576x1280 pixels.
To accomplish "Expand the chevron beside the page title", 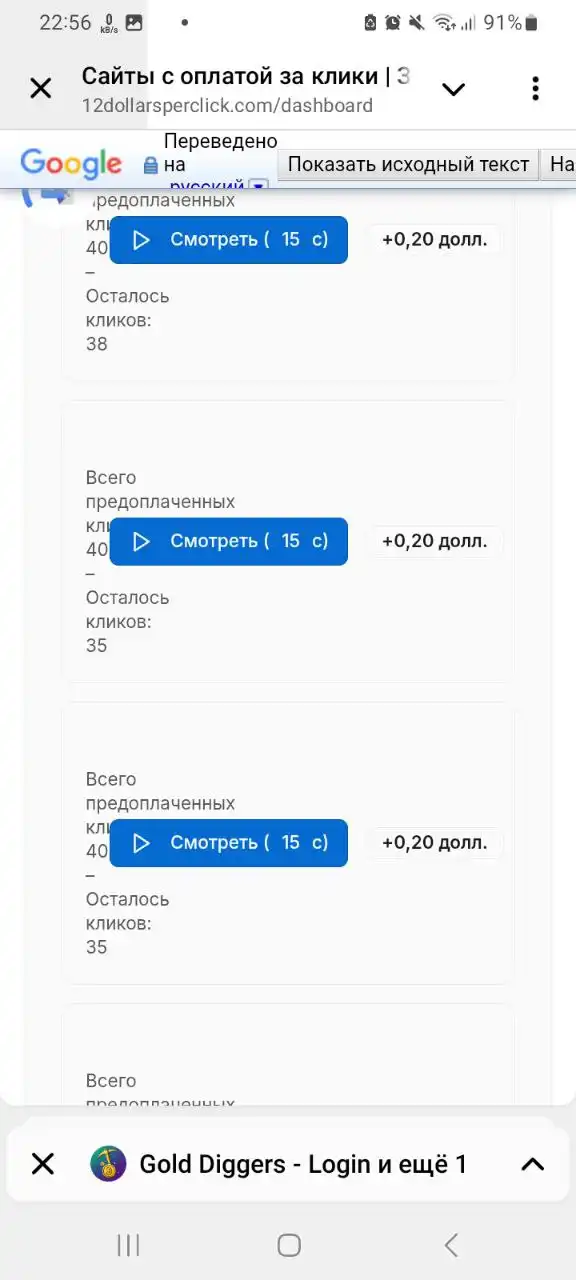I will click(x=453, y=88).
